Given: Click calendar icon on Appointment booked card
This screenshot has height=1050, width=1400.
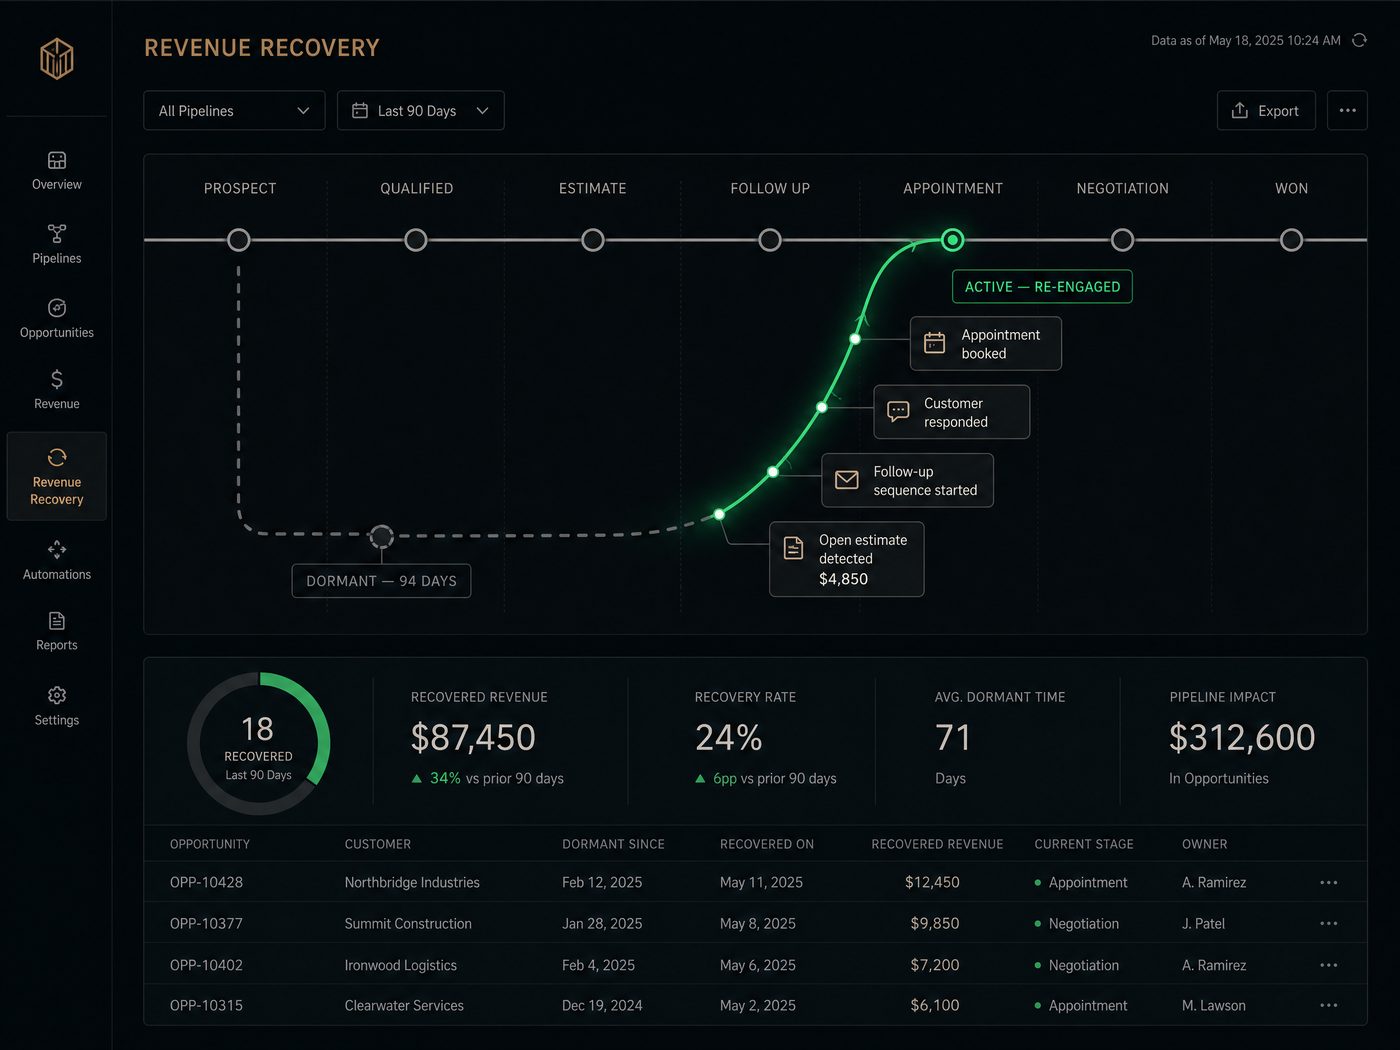Looking at the screenshot, I should [935, 343].
